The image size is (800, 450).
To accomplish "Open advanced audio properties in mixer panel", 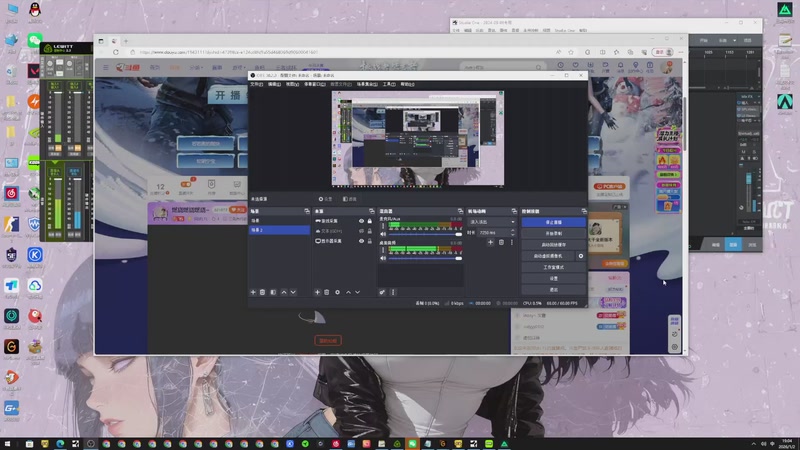I will point(382,292).
